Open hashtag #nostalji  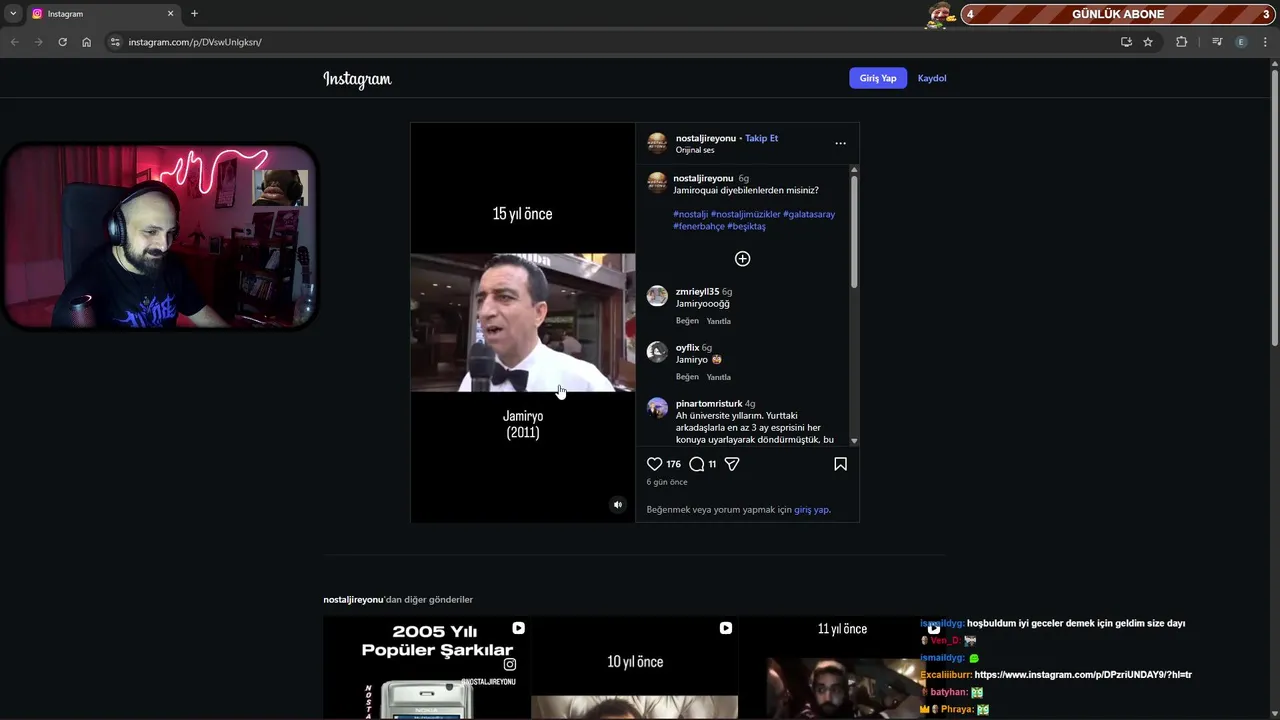[690, 214]
